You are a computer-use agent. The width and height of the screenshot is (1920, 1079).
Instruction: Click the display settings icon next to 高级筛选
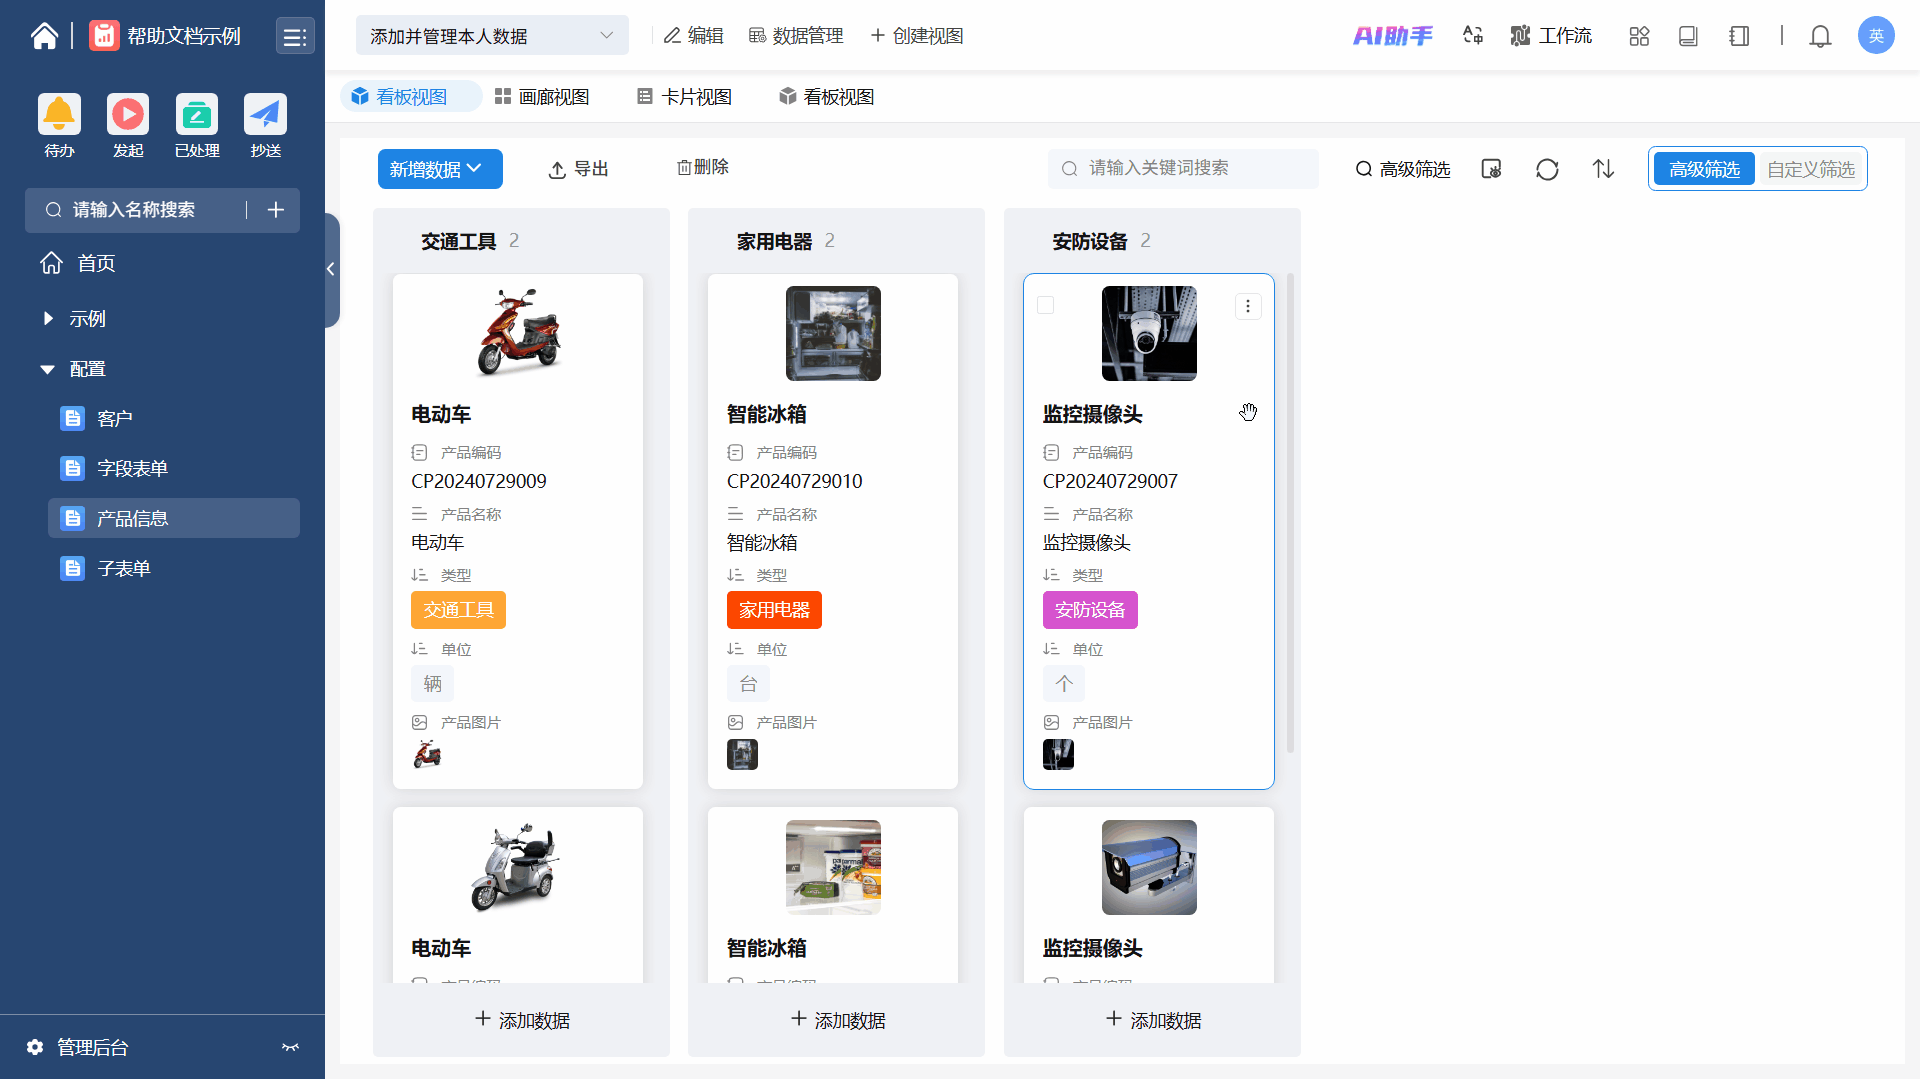coord(1491,169)
